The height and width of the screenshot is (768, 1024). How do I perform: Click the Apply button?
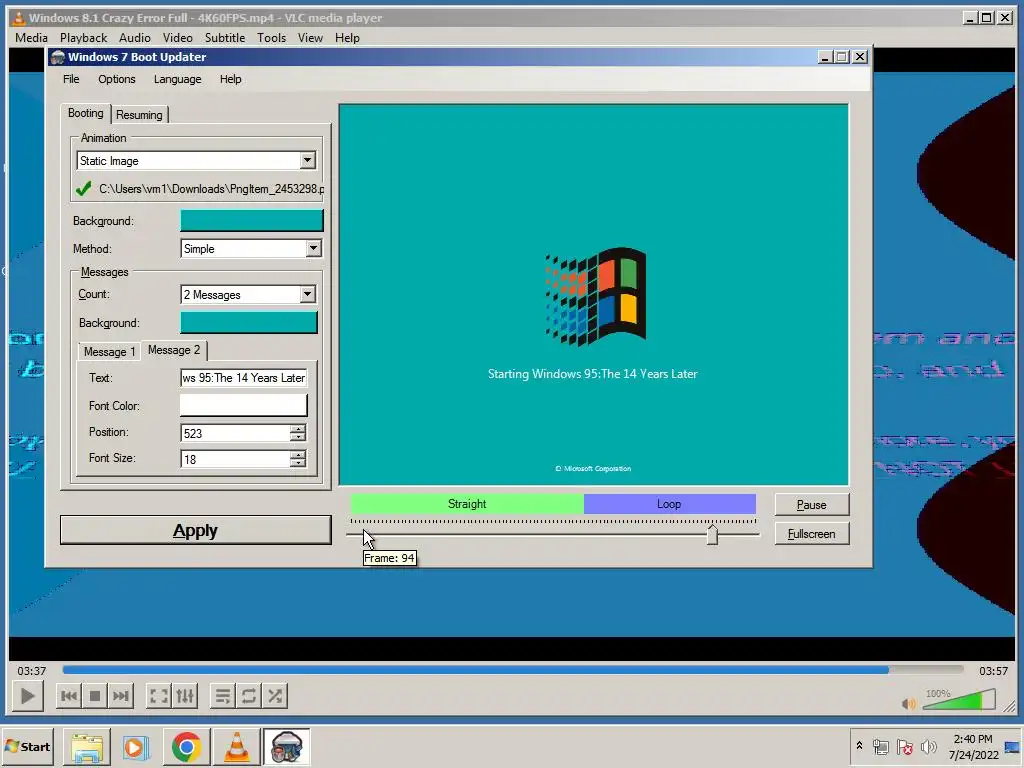click(x=195, y=530)
